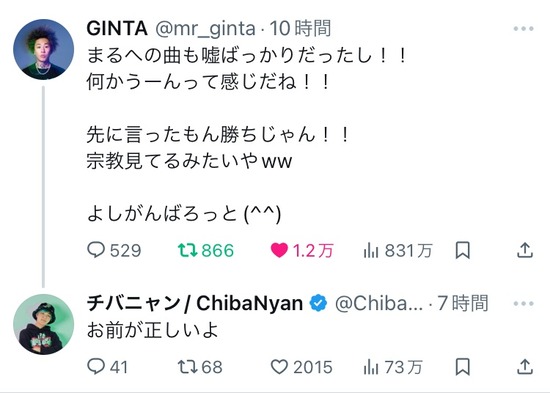The width and height of the screenshot is (550, 393).
Task: View analytics of GINTA's tweet
Action: point(398,251)
